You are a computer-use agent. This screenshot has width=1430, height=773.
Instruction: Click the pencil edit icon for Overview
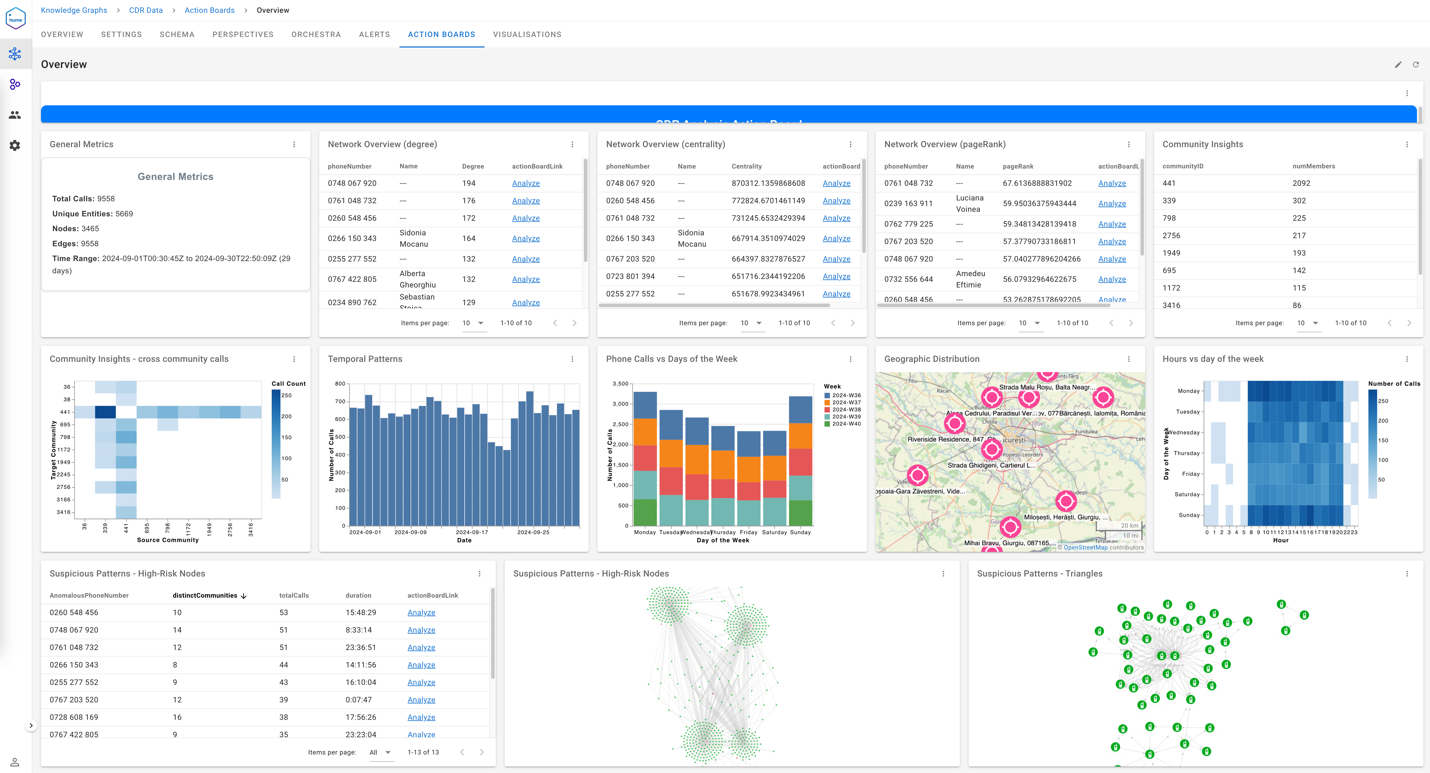(1398, 65)
